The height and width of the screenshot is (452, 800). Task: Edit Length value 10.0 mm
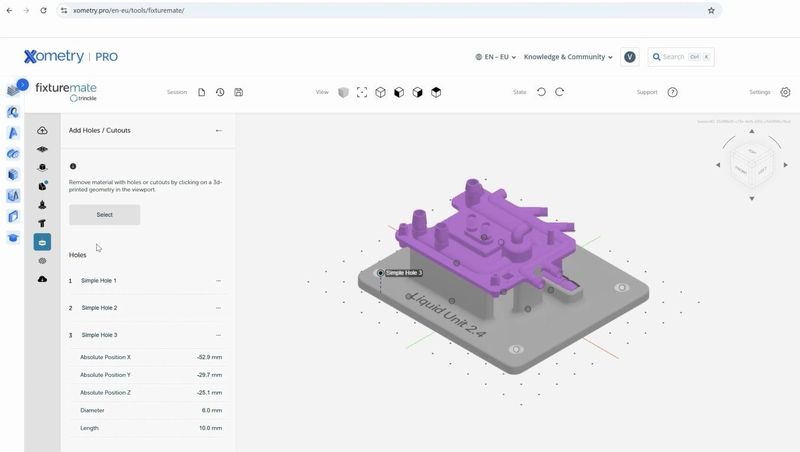[x=210, y=428]
